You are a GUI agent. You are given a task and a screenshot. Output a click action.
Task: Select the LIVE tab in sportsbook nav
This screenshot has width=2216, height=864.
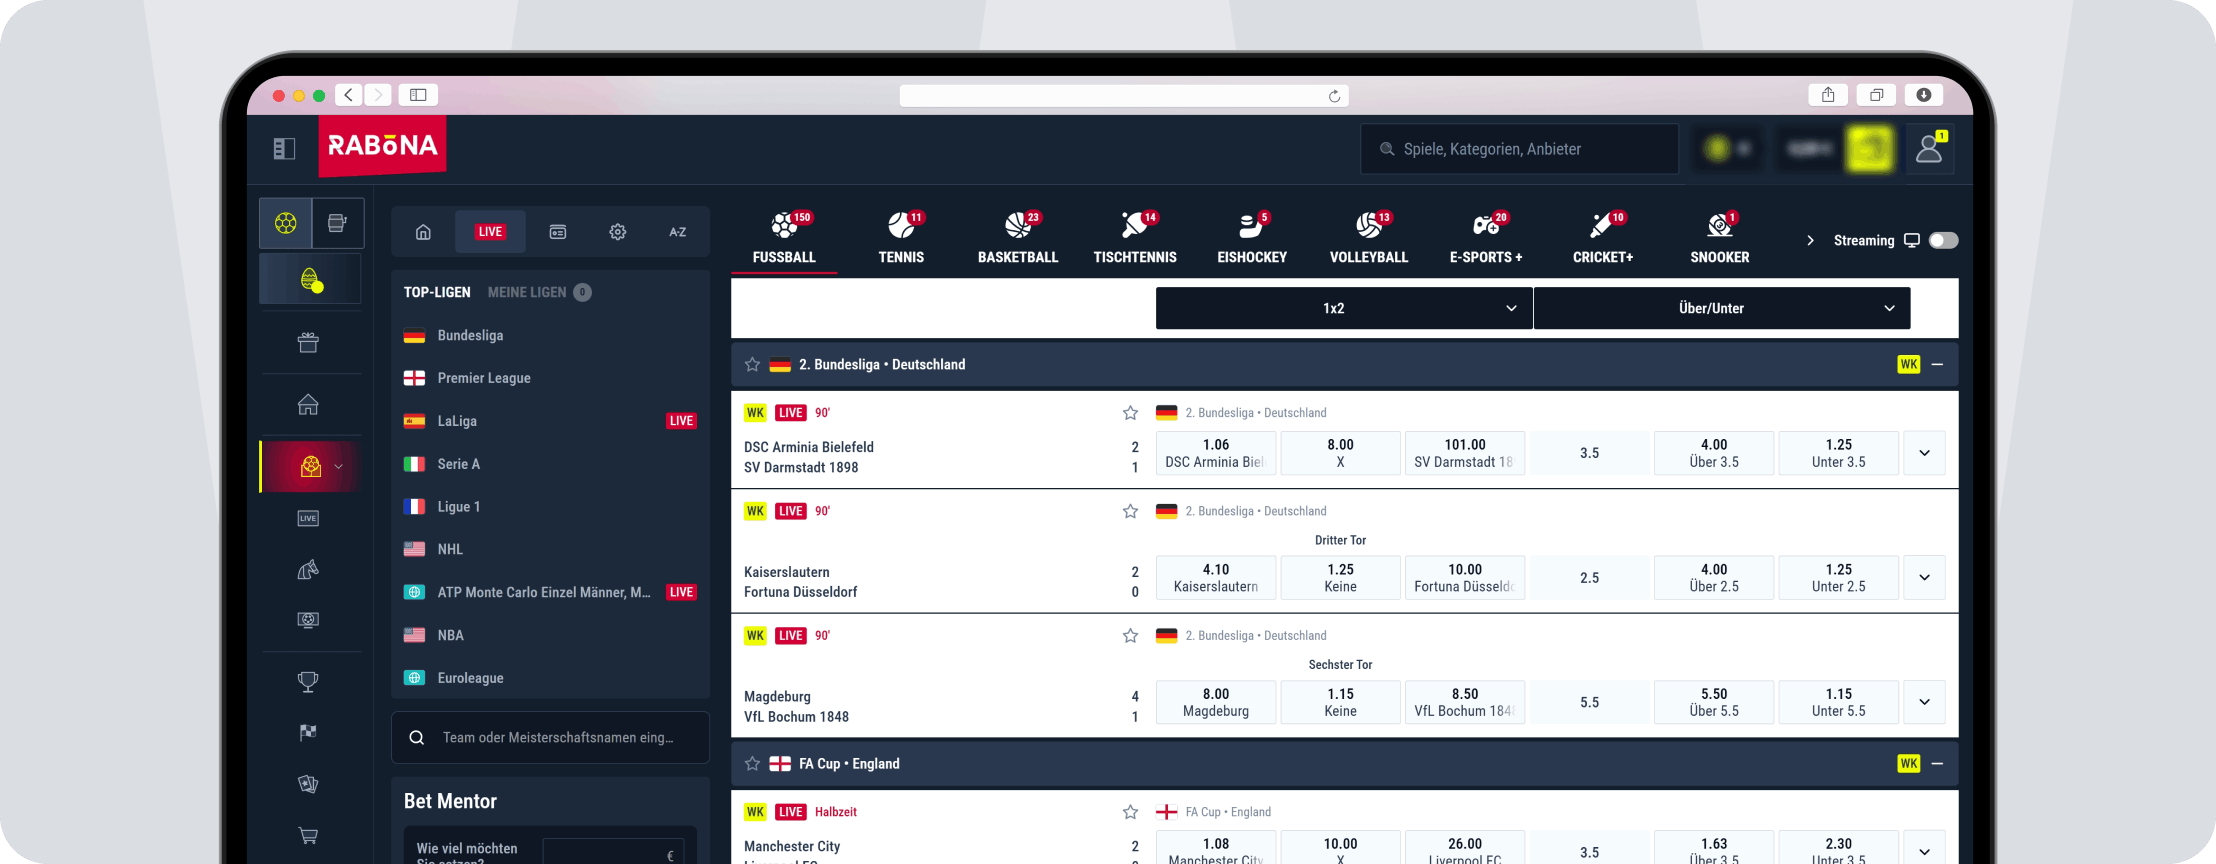click(x=490, y=232)
